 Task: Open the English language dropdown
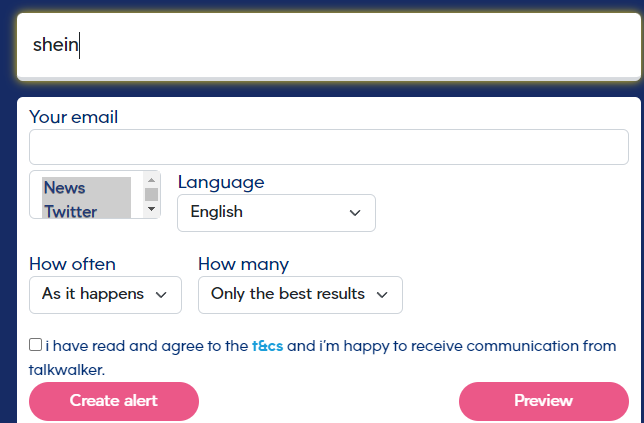coord(276,213)
